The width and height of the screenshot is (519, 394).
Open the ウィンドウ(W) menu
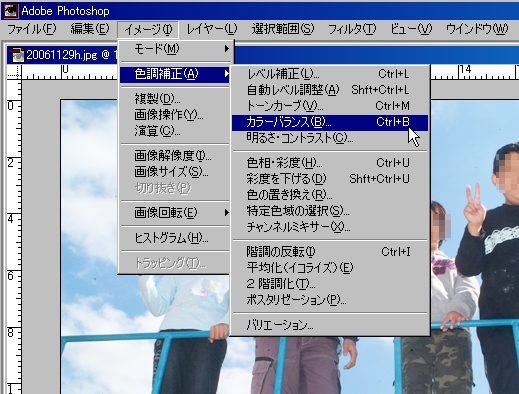click(477, 29)
